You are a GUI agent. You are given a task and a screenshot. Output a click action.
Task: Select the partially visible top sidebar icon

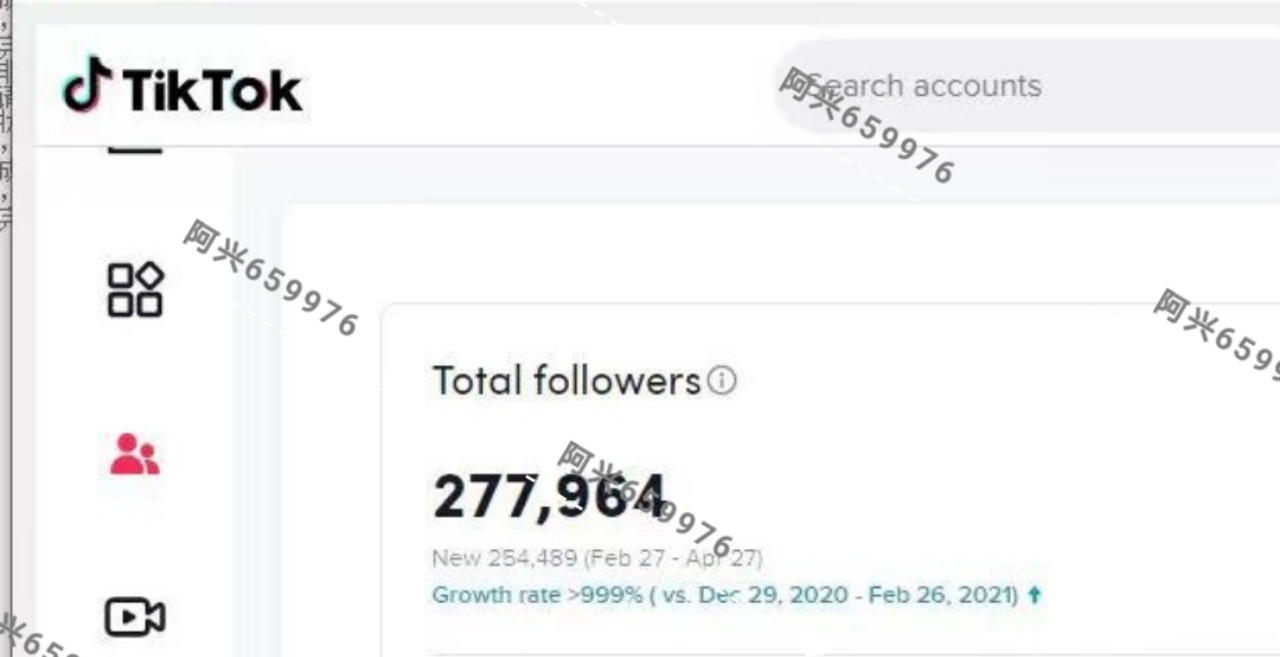click(x=135, y=149)
